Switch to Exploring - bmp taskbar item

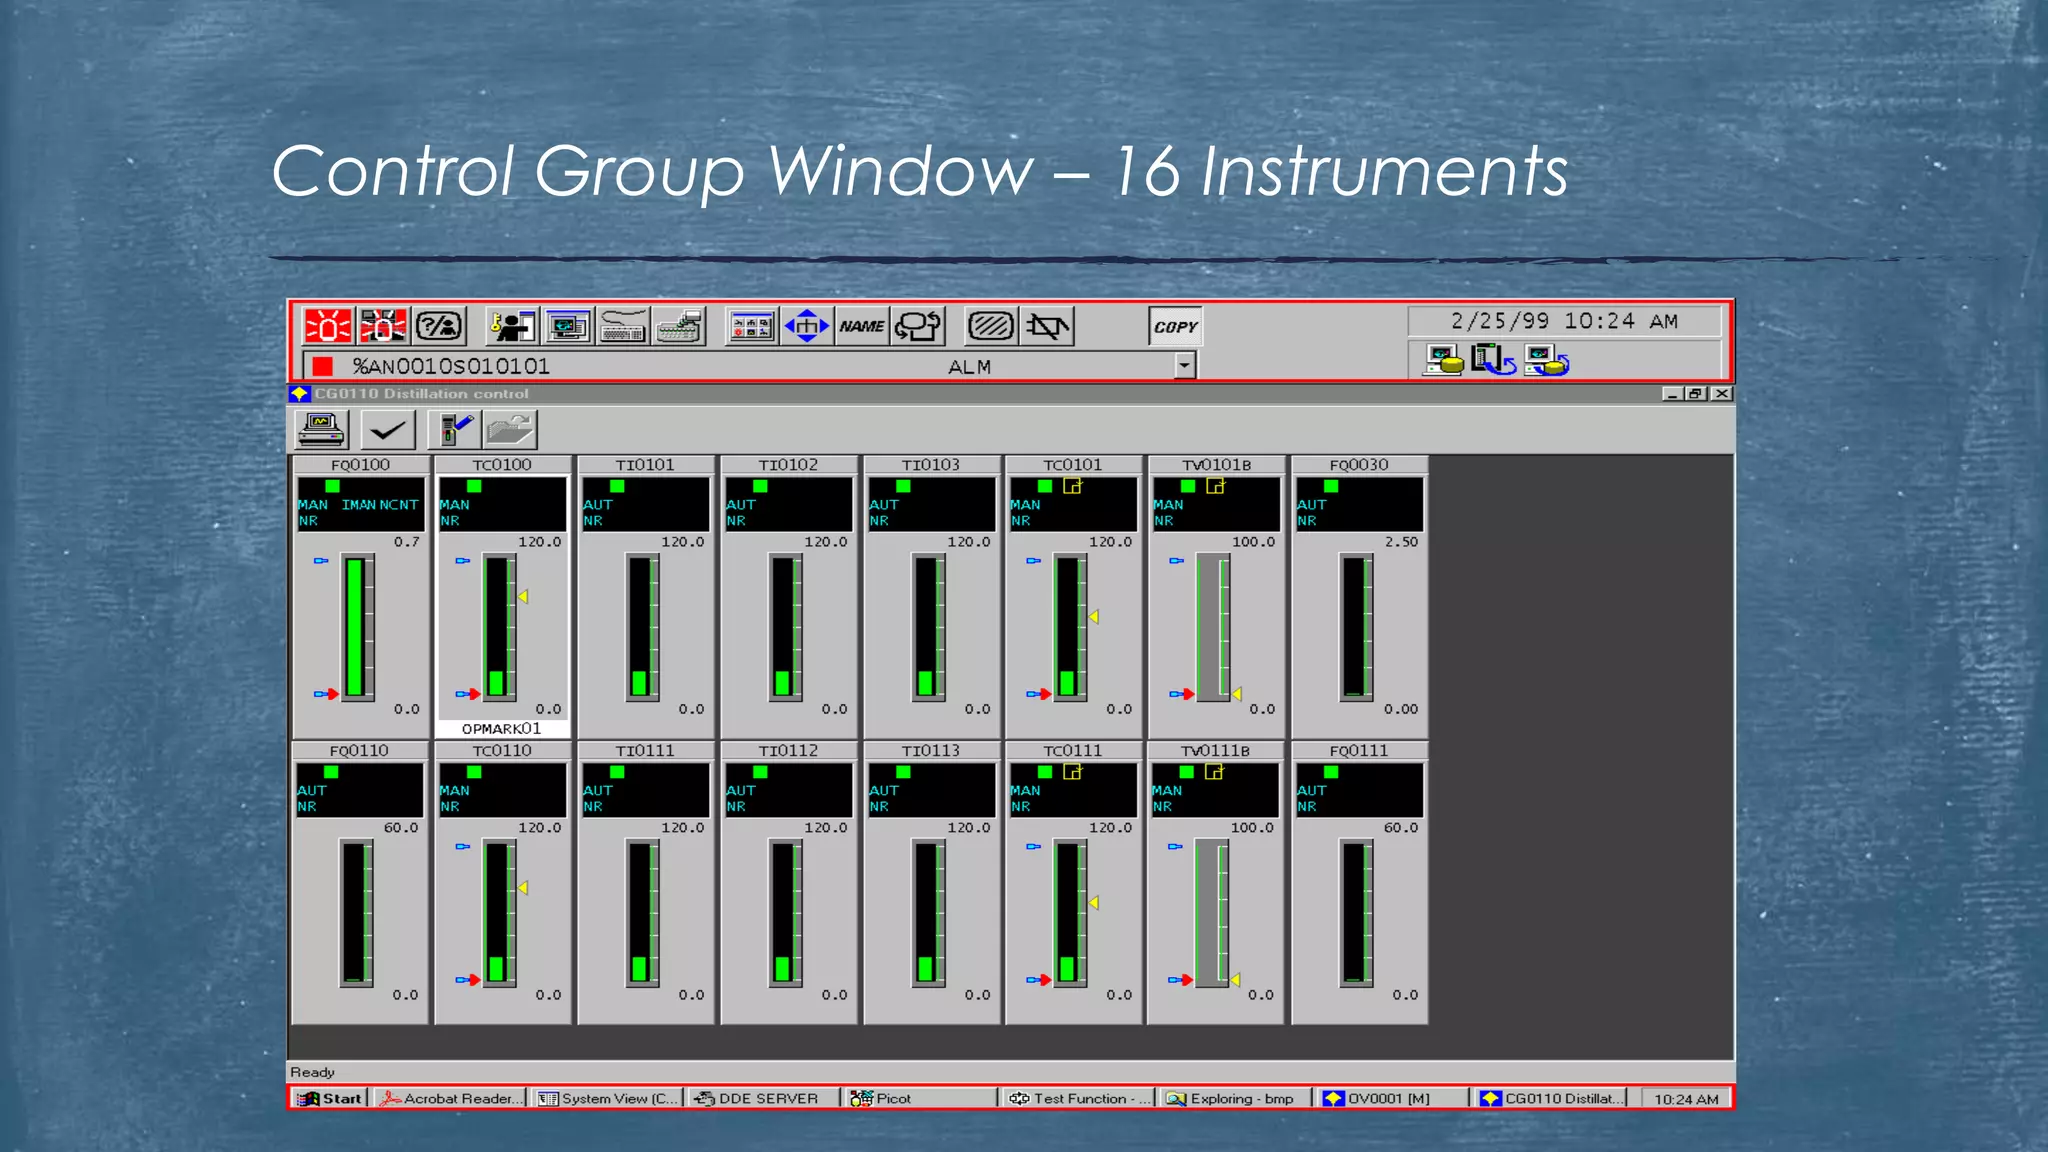pyautogui.click(x=1236, y=1098)
